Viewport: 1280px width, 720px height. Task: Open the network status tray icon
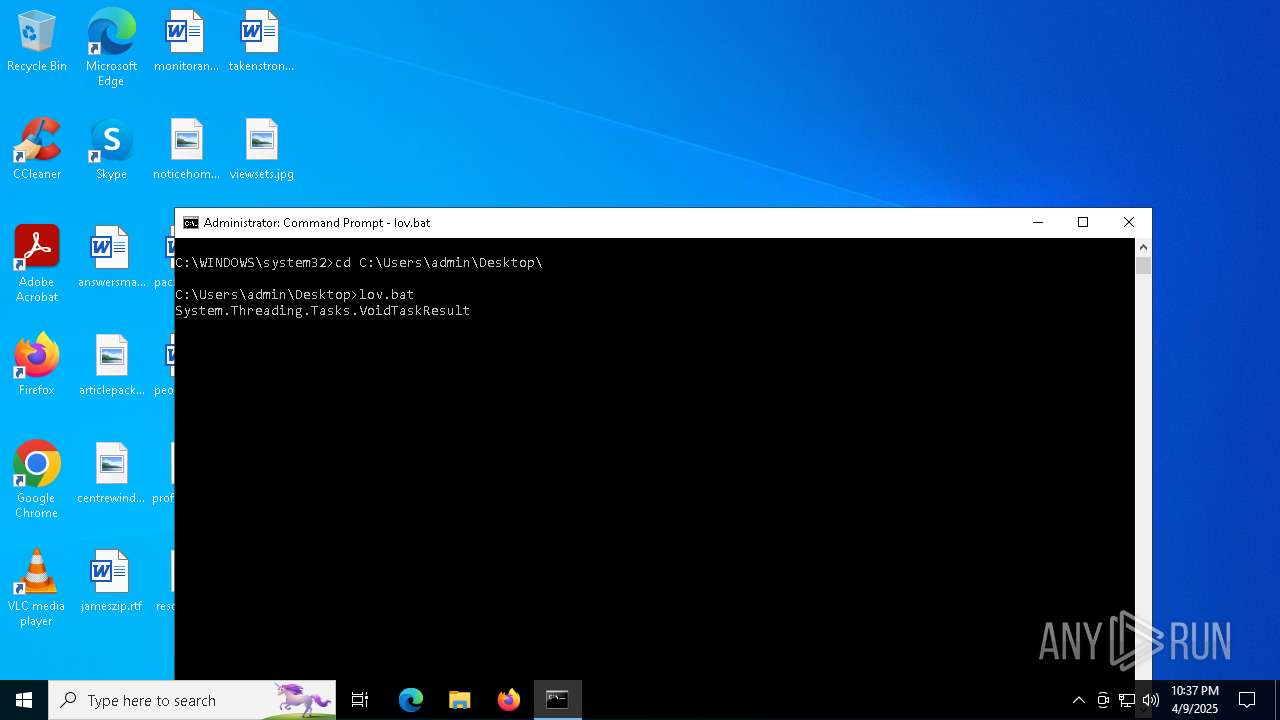pyautogui.click(x=1127, y=700)
